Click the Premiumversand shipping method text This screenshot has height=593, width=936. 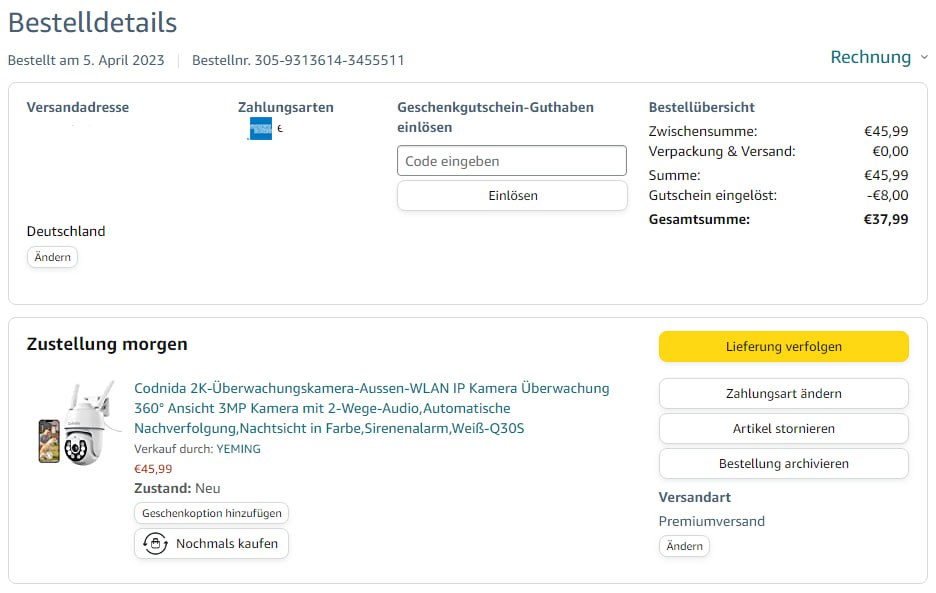(711, 521)
